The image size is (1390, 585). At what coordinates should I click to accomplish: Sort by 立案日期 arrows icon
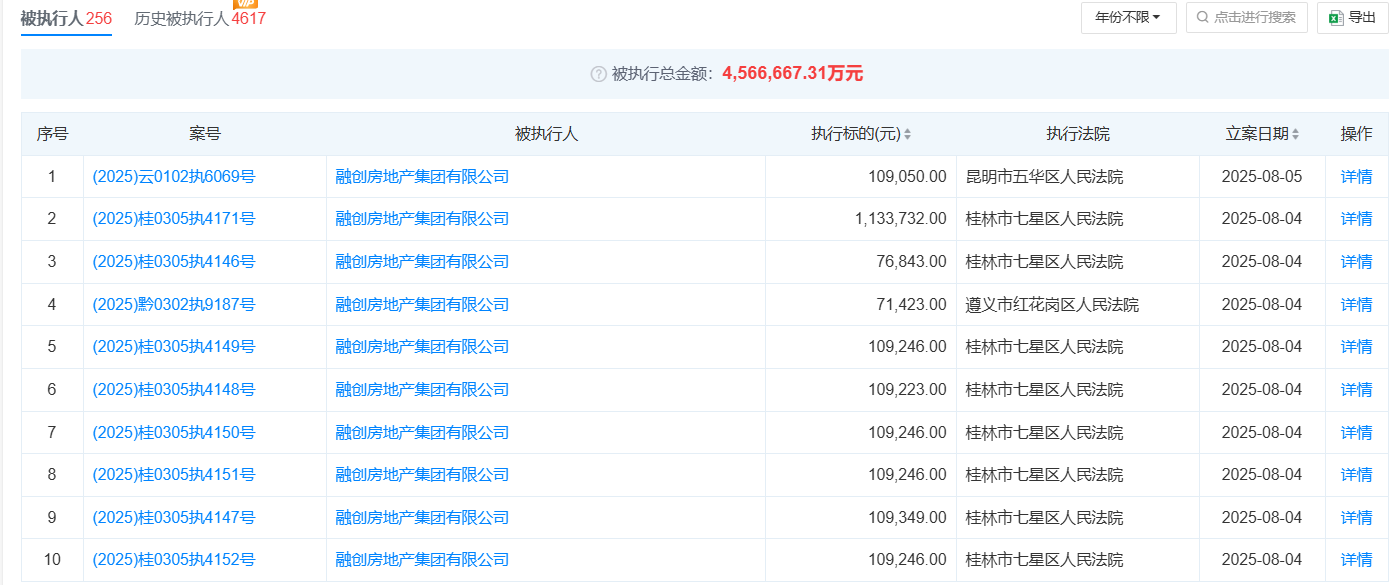[1295, 134]
